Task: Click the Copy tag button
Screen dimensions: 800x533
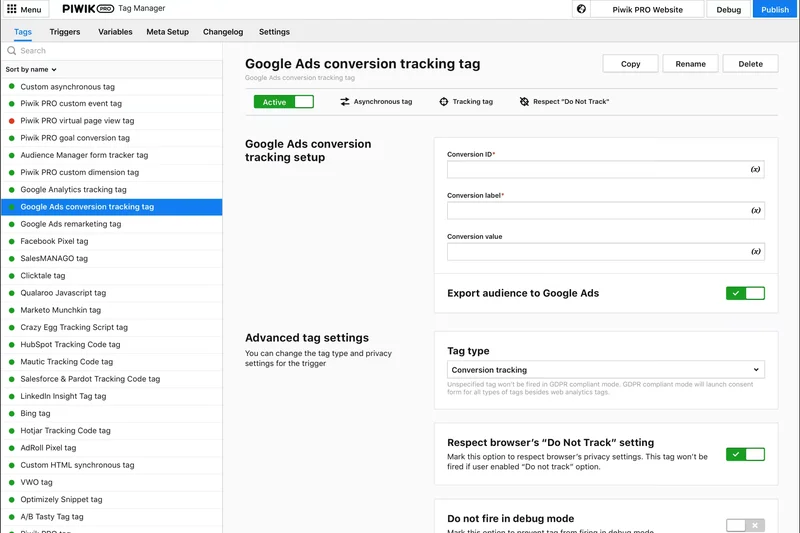Action: [630, 63]
